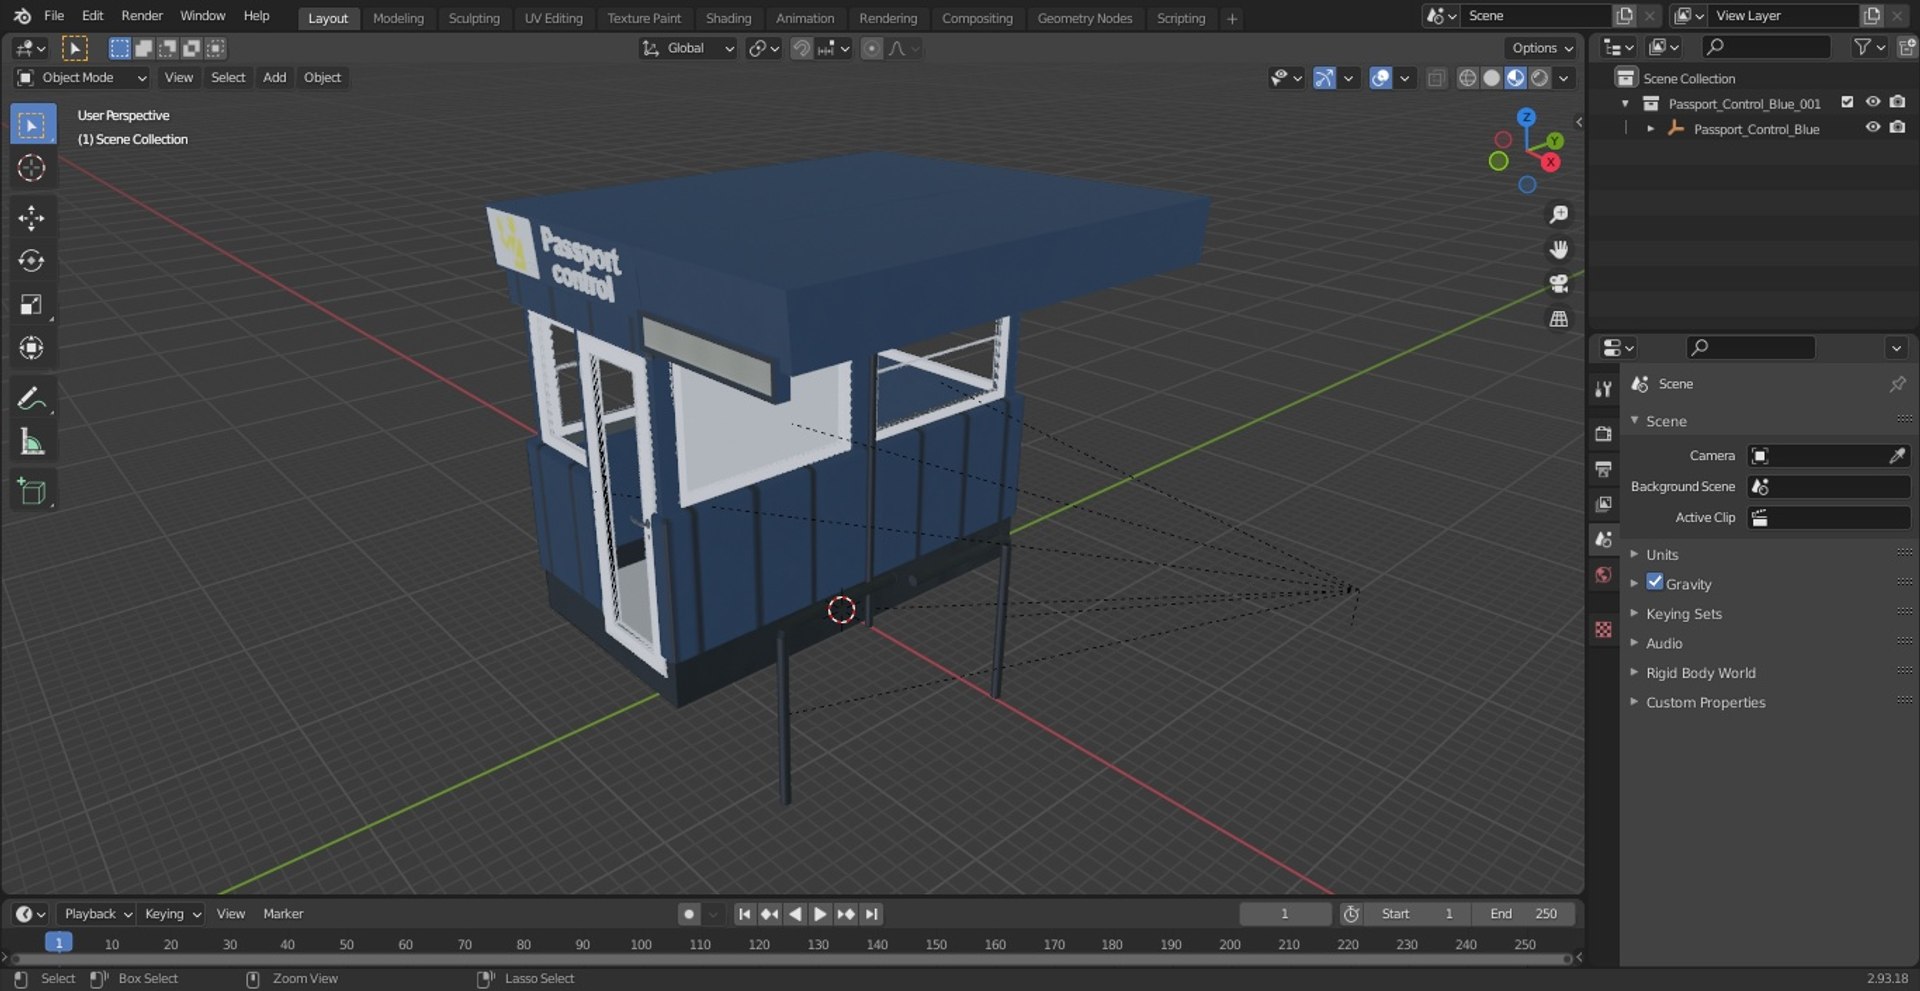Click the Blender logo menu icon
1920x991 pixels.
(x=22, y=16)
